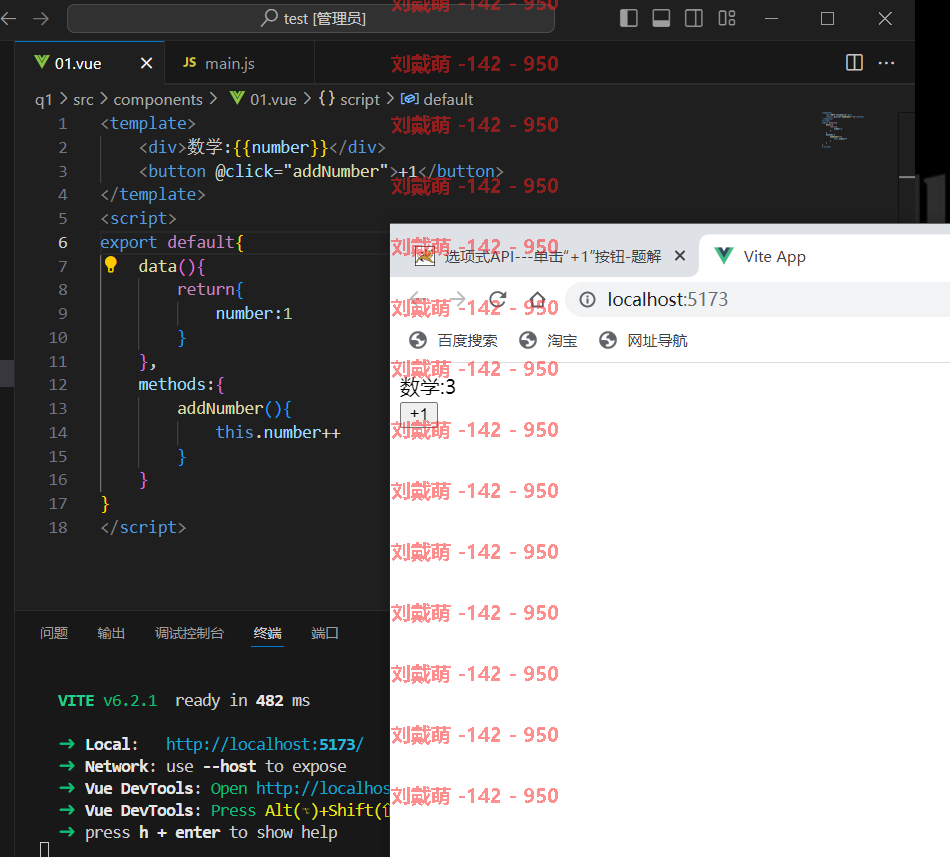Click src in the breadcrumb path
This screenshot has height=857, width=950.
pos(83,99)
